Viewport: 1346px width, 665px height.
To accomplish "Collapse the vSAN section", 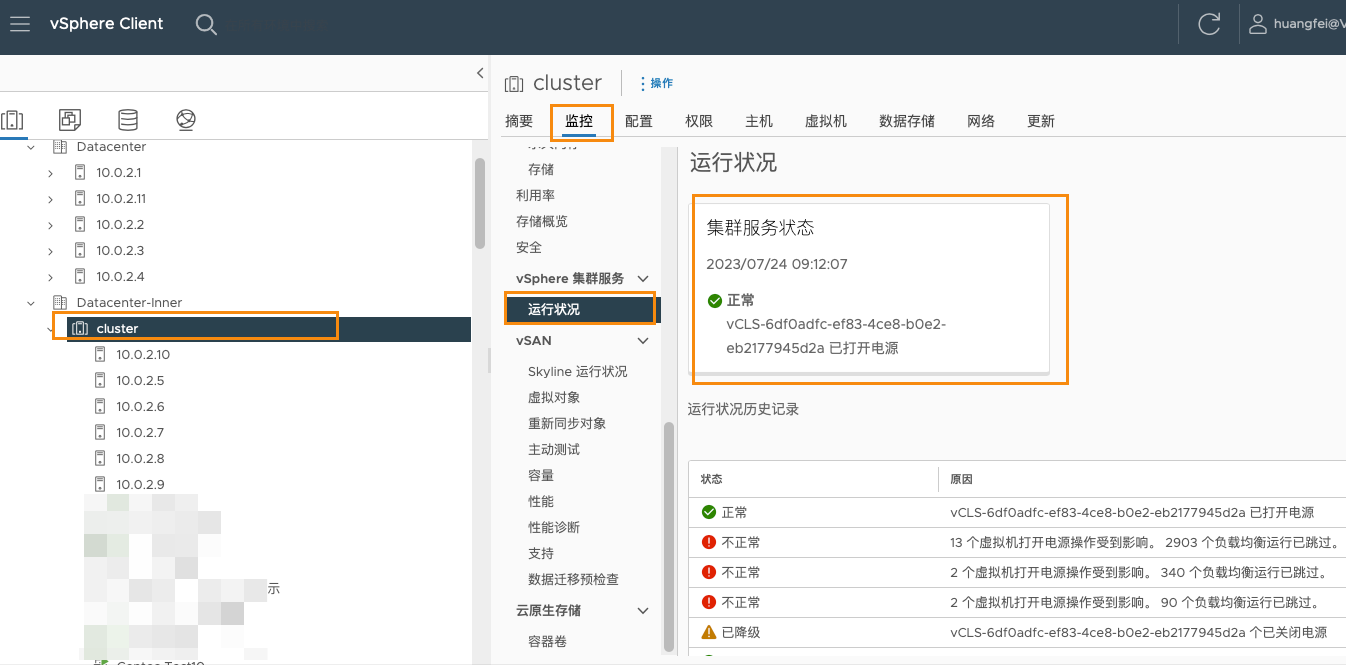I will [x=643, y=341].
